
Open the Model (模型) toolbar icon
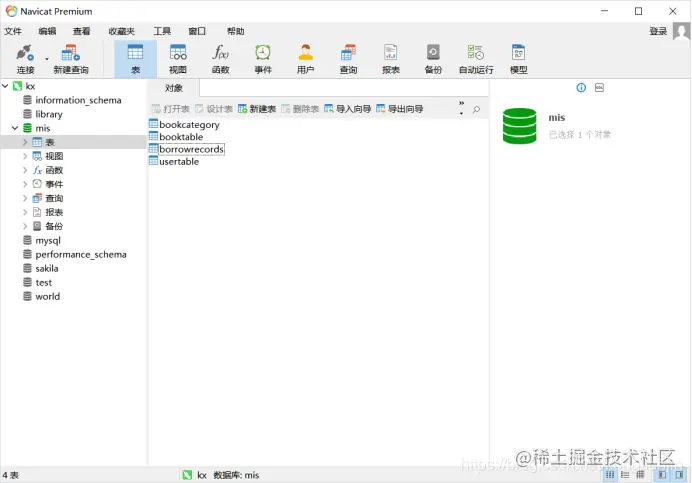tap(519, 59)
